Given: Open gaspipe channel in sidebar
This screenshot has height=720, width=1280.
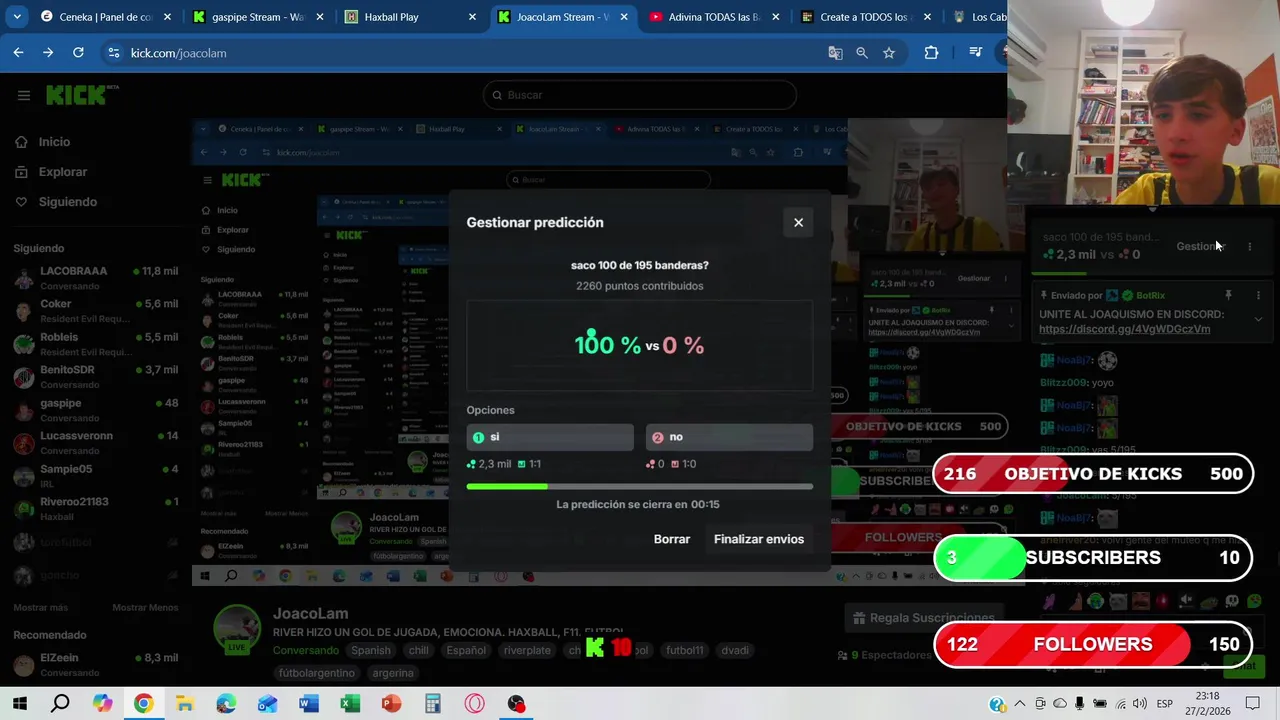Looking at the screenshot, I should point(96,410).
